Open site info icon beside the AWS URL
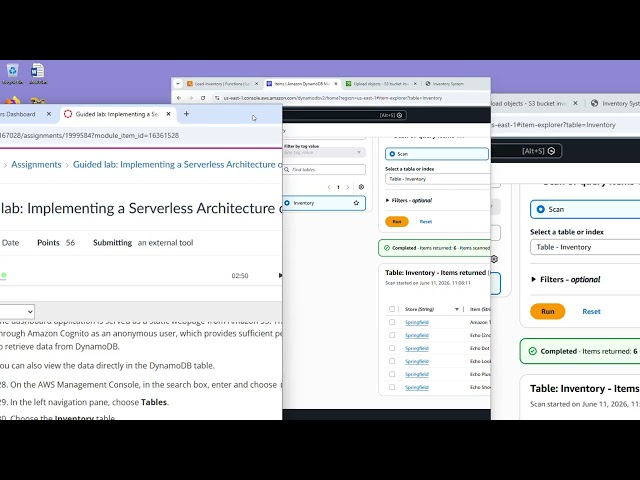Image resolution: width=640 pixels, height=480 pixels. pyautogui.click(x=217, y=98)
